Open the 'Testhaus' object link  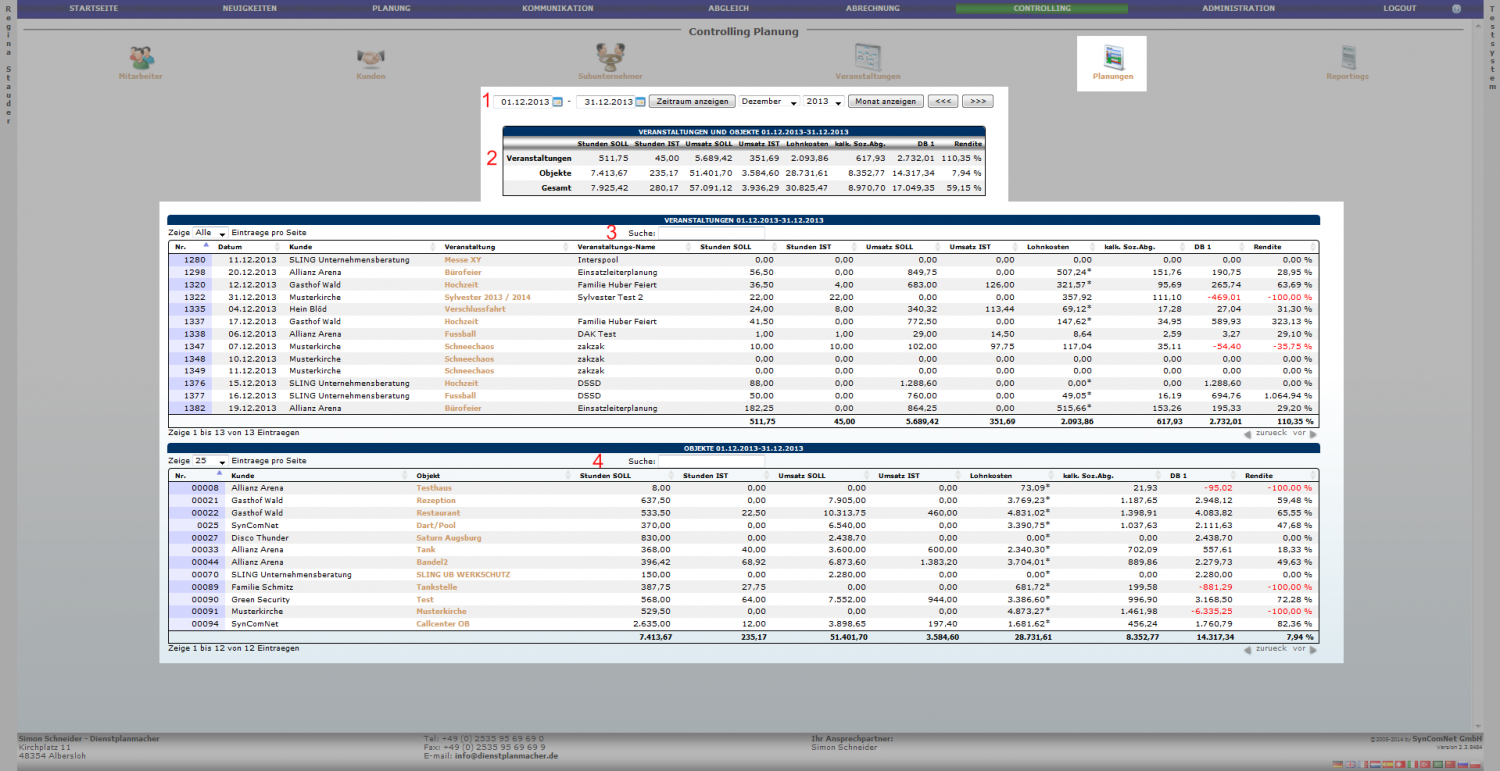point(433,487)
